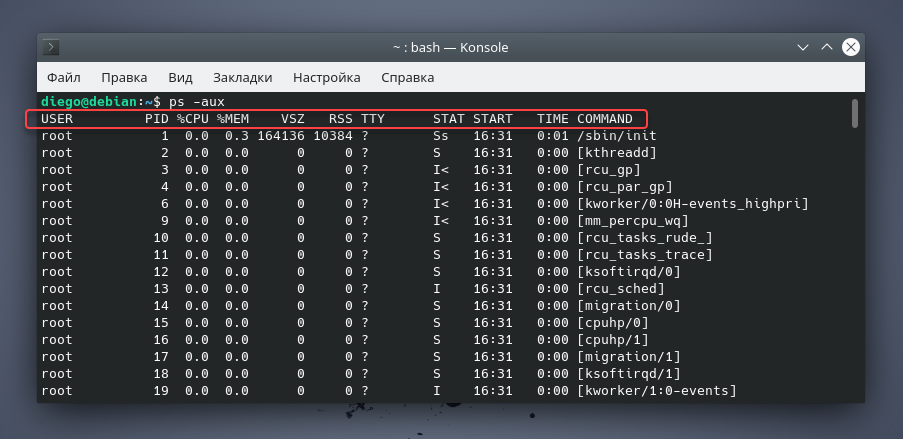Click the Konsole terminal icon in title bar
Image resolution: width=903 pixels, height=439 pixels.
point(52,47)
